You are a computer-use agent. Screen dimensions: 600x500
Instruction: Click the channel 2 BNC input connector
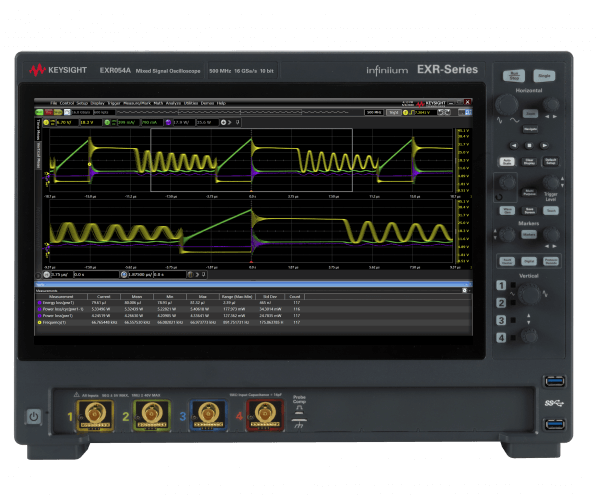click(152, 415)
